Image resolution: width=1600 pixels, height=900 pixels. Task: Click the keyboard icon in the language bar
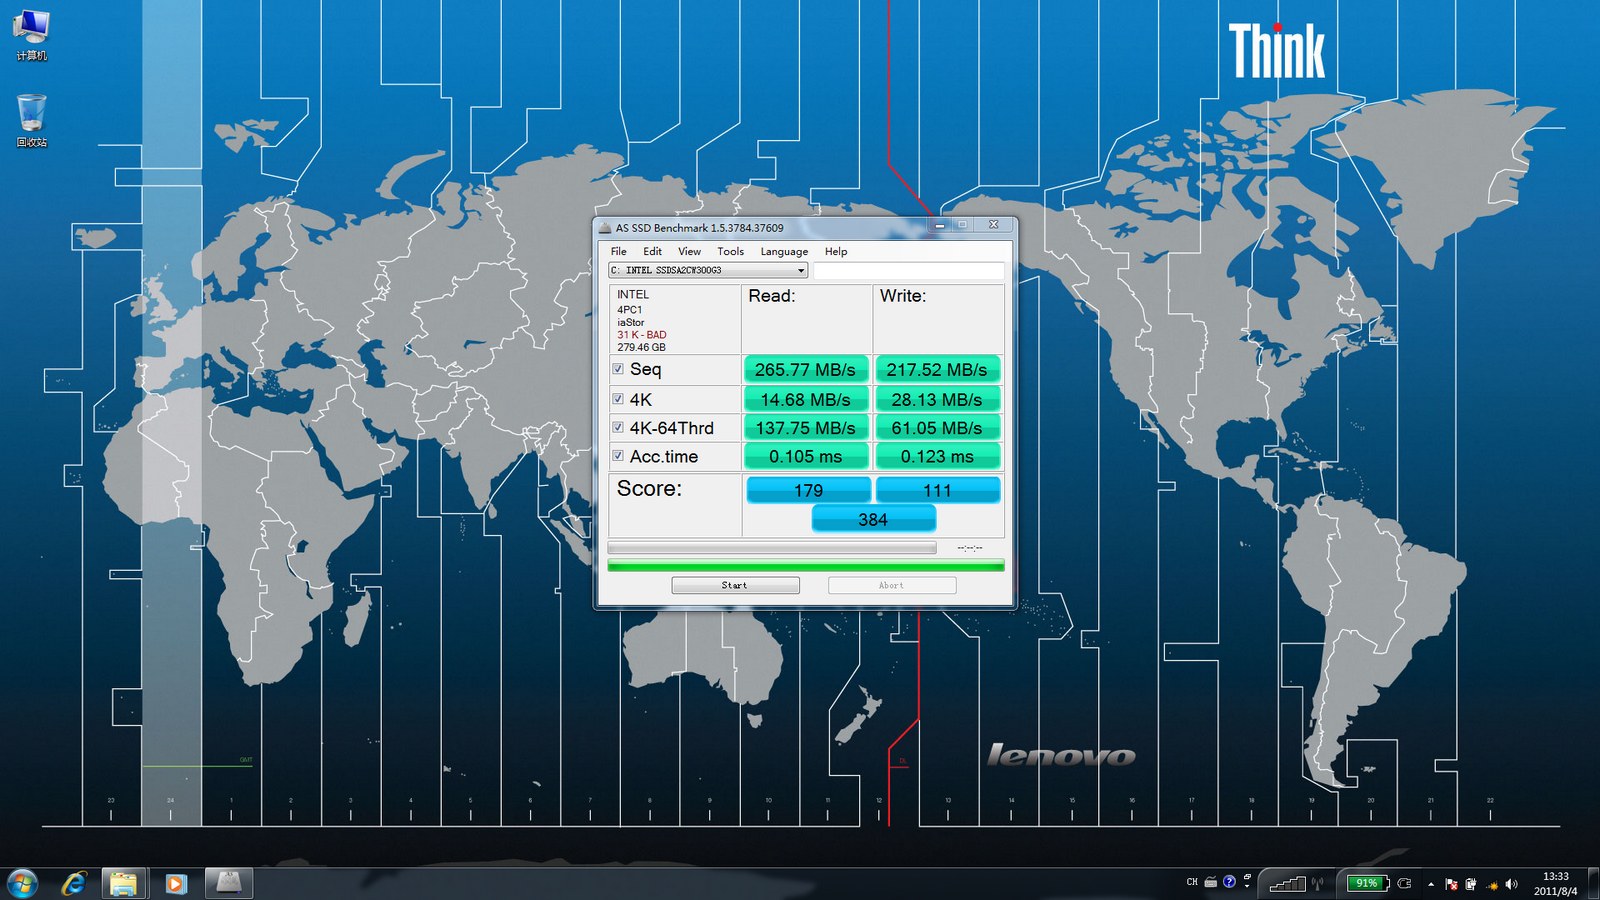[x=1211, y=882]
